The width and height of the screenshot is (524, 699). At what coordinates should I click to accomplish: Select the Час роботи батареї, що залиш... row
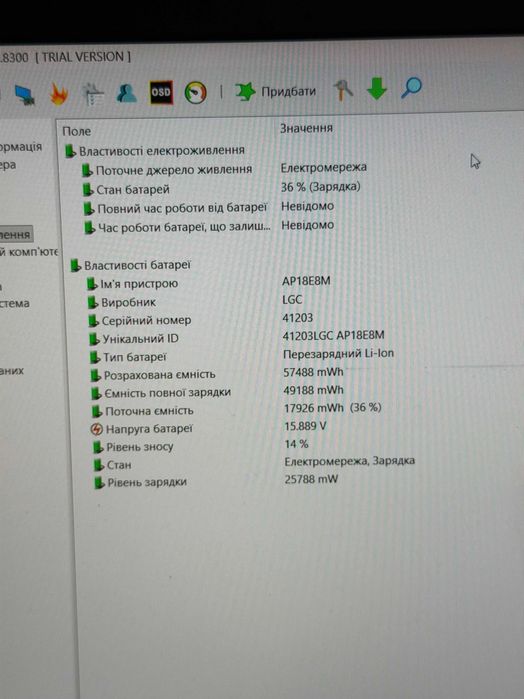tap(177, 227)
